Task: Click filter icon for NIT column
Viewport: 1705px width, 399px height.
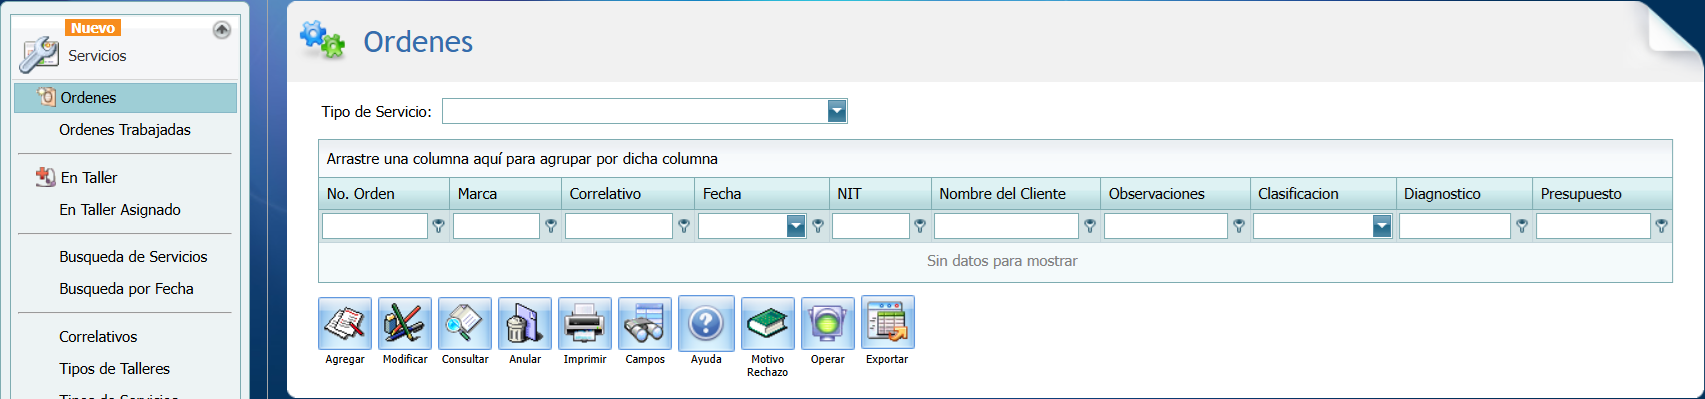Action: click(x=920, y=227)
